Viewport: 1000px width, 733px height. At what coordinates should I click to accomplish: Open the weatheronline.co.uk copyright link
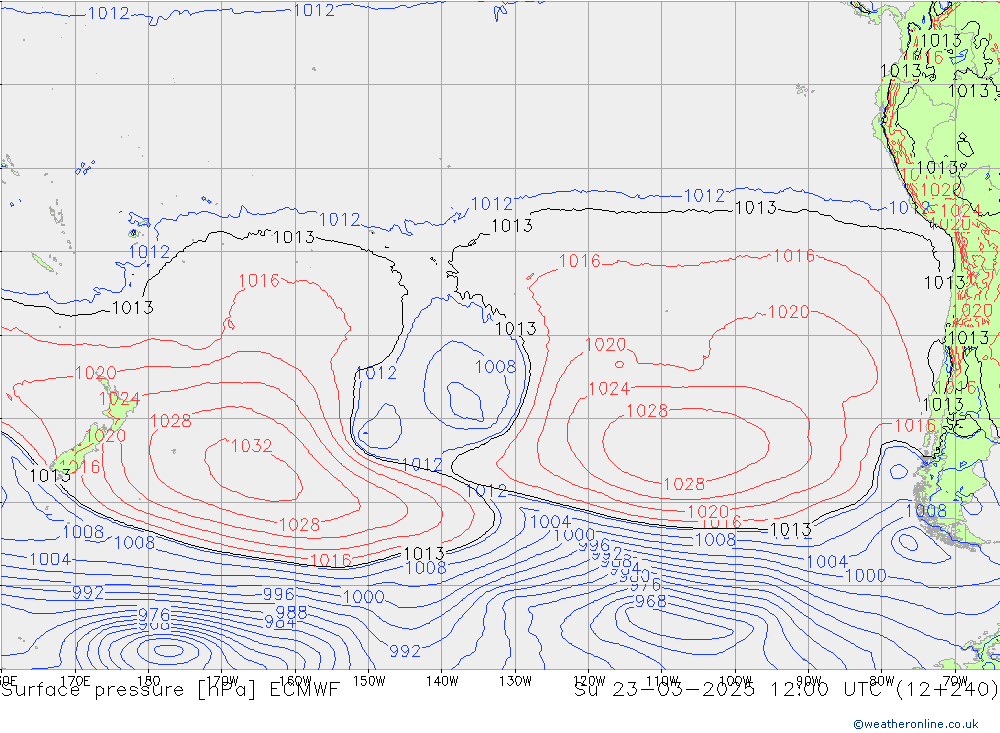click(915, 723)
